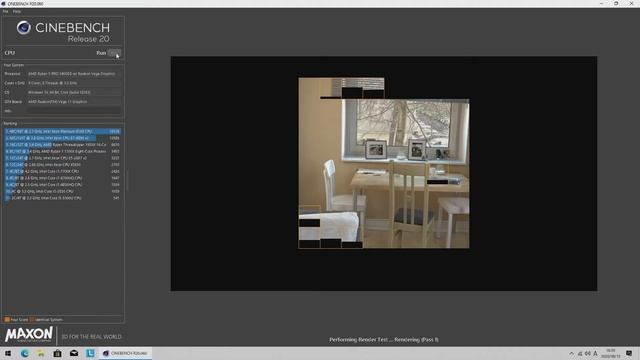Select ranking row Intel Xeon CPU X5650

(x=62, y=164)
